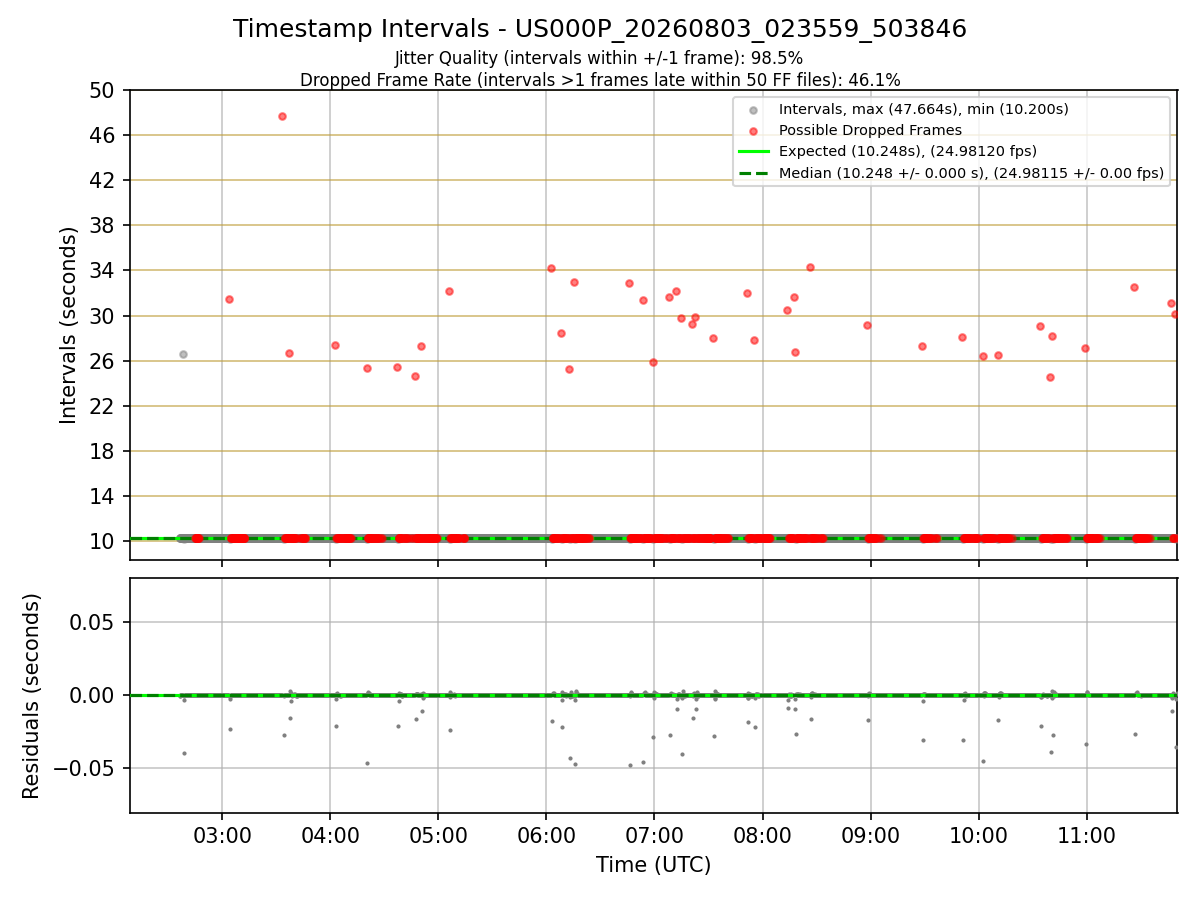1200x900 pixels.
Task: Click the Median legend entry text
Action: point(971,173)
